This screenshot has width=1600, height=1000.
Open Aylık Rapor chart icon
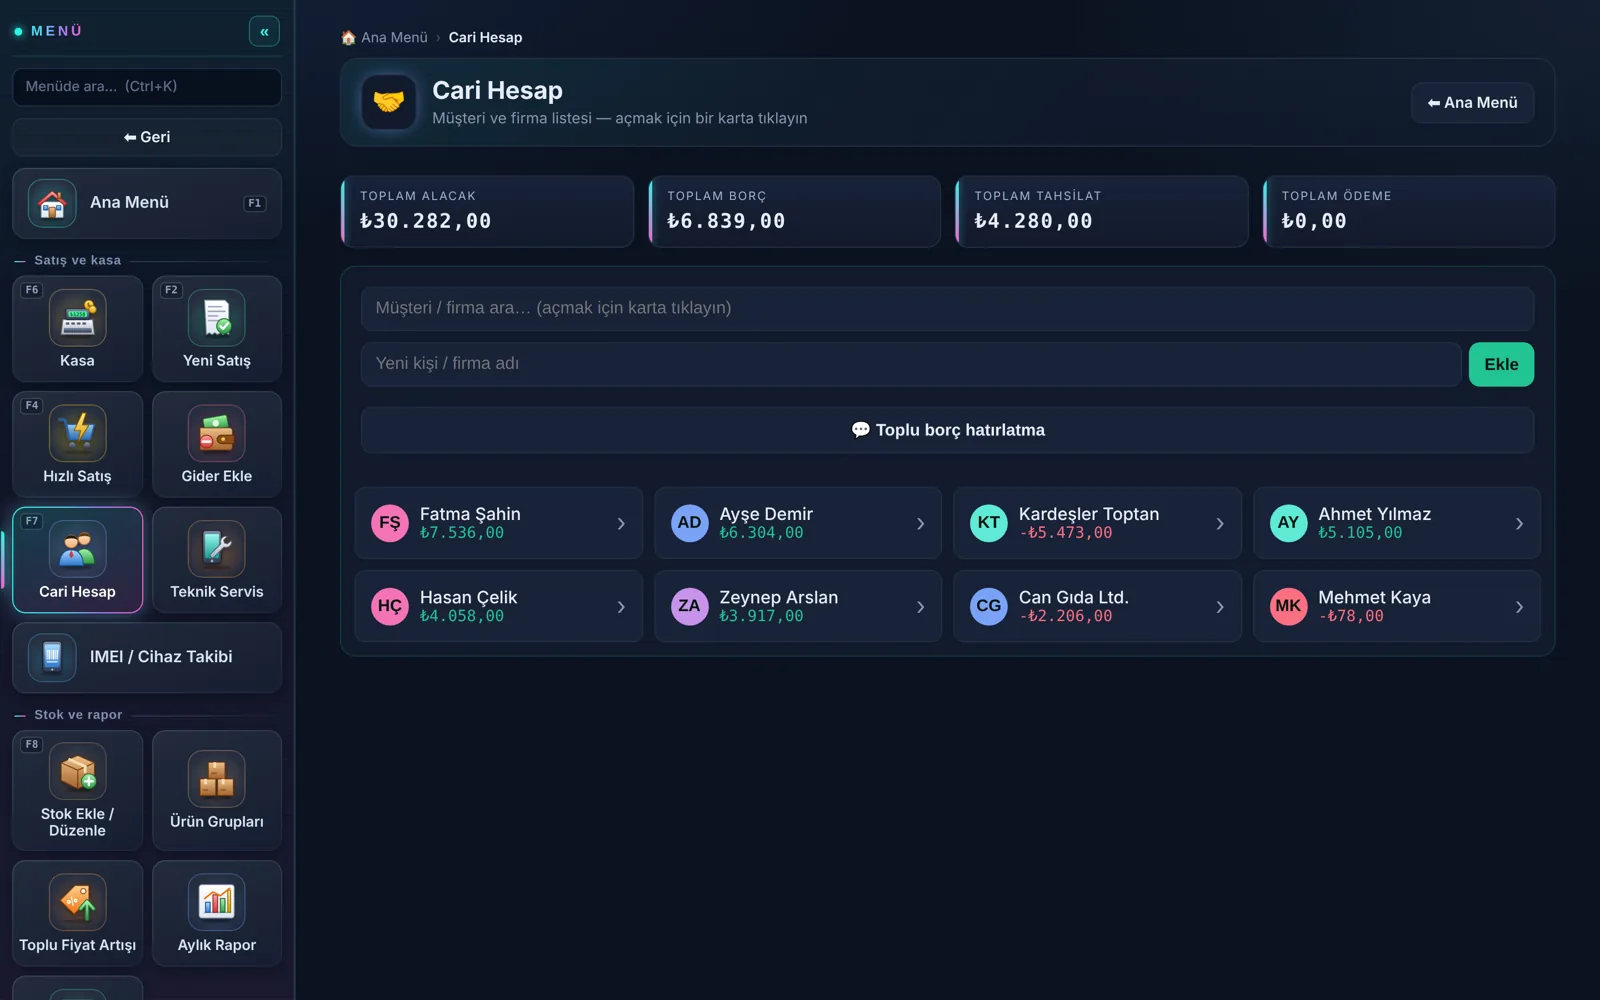click(x=217, y=902)
